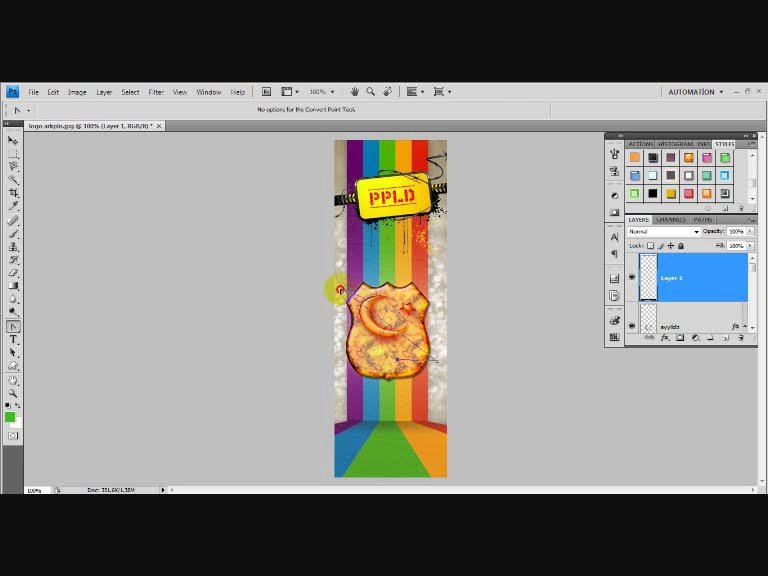Select the History Brush tool
The image size is (768, 576).
click(13, 260)
